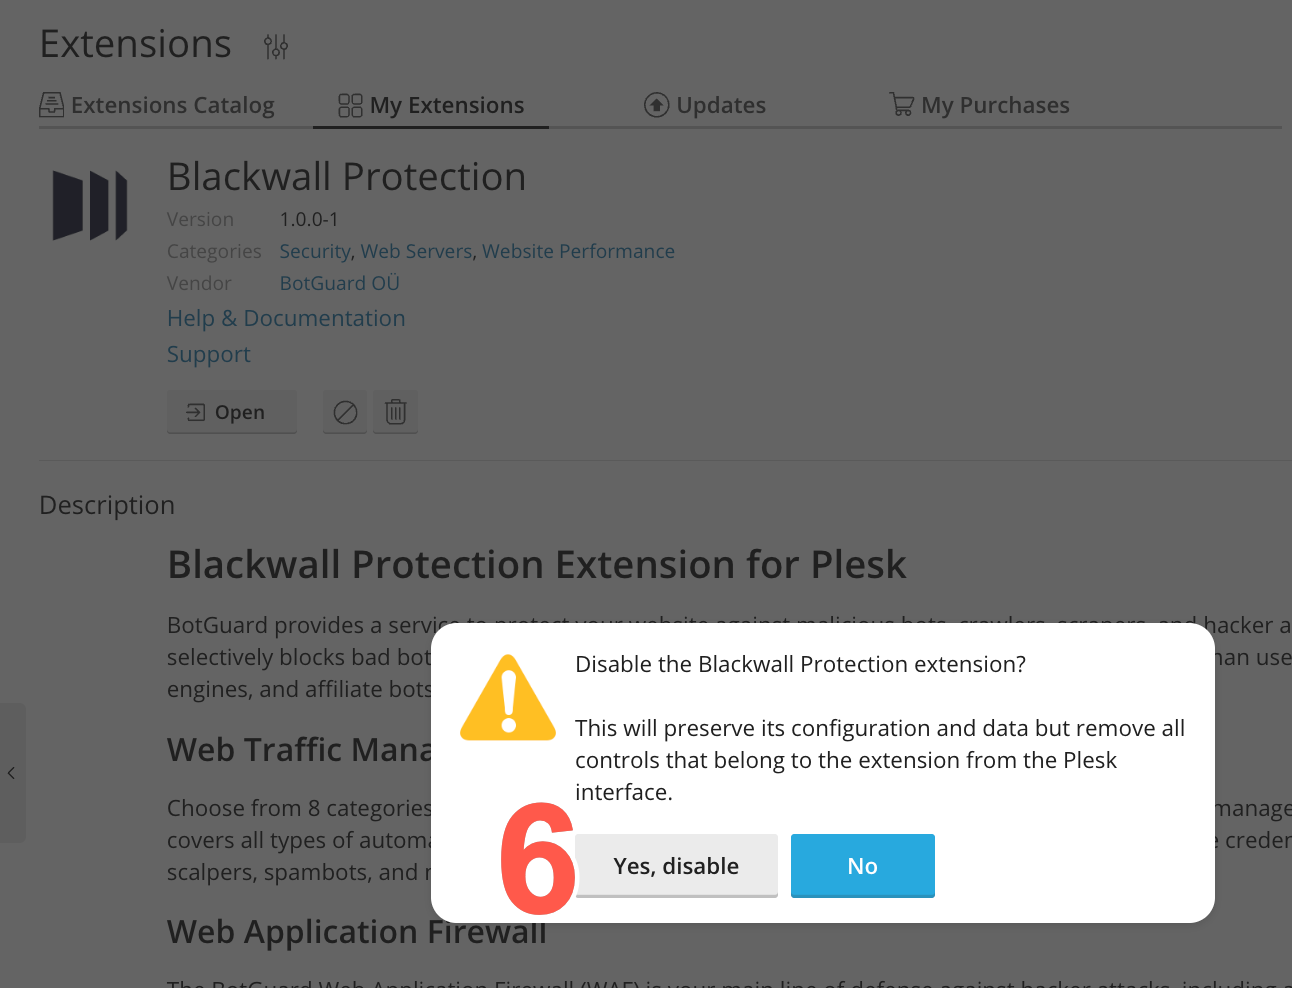Click the BotGuard OÜ vendor link

(339, 283)
